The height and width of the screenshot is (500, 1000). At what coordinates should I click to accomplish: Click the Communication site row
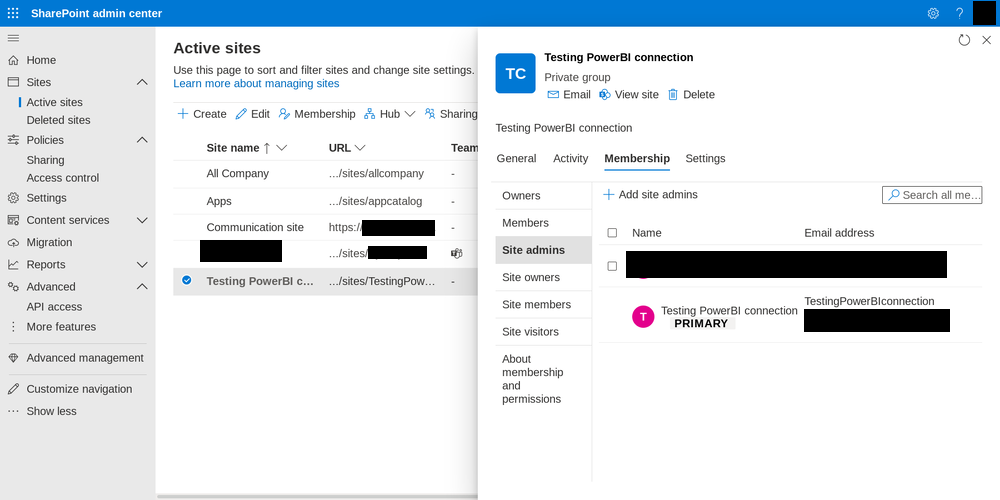pos(325,228)
